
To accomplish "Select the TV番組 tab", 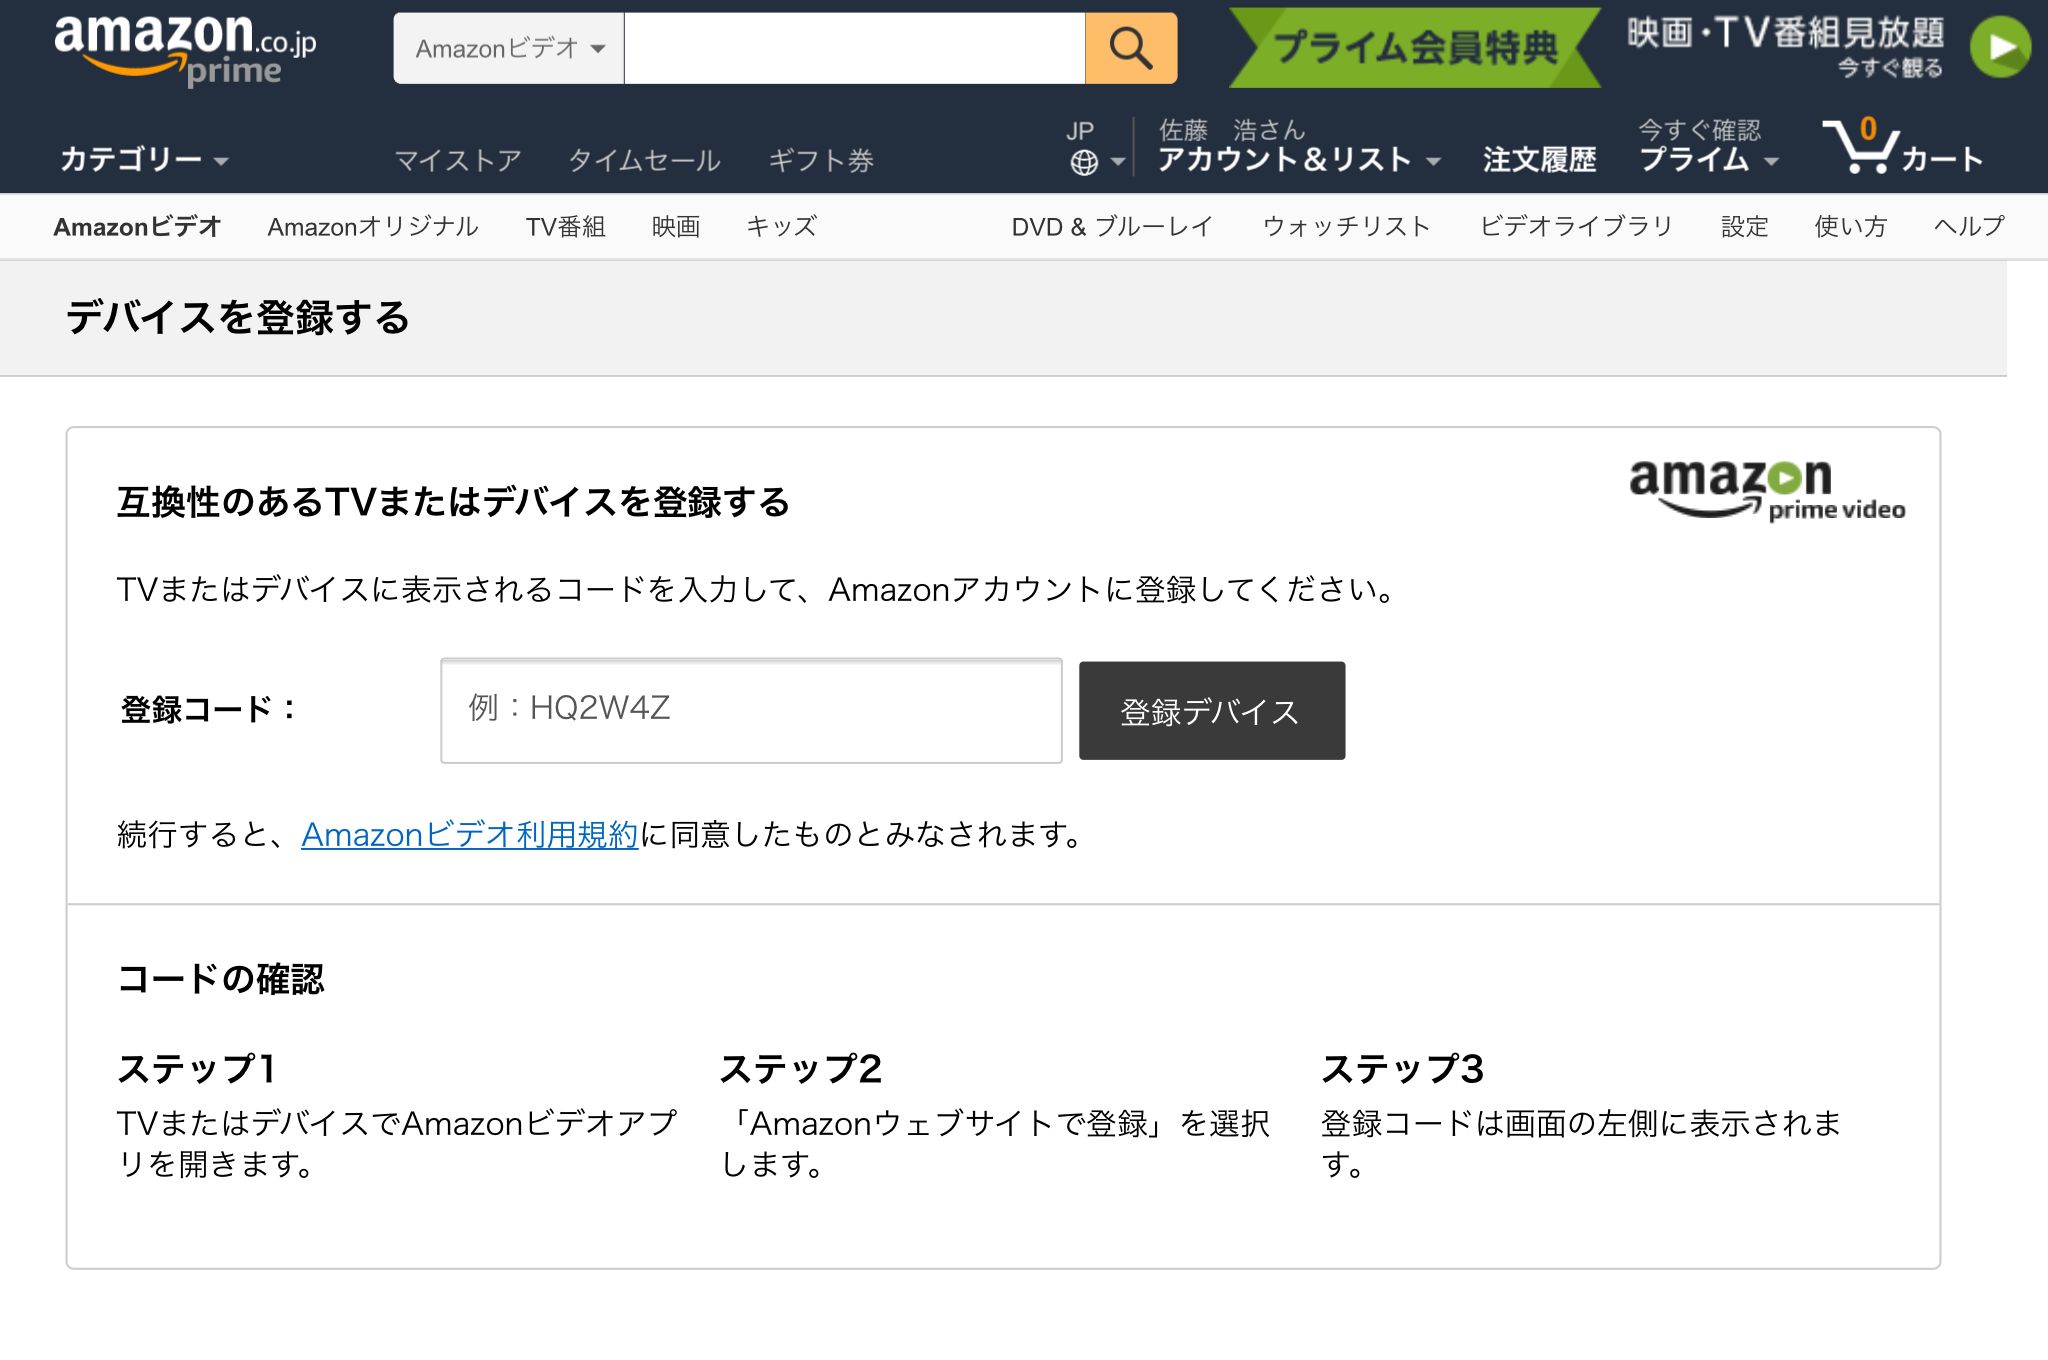I will 566,227.
